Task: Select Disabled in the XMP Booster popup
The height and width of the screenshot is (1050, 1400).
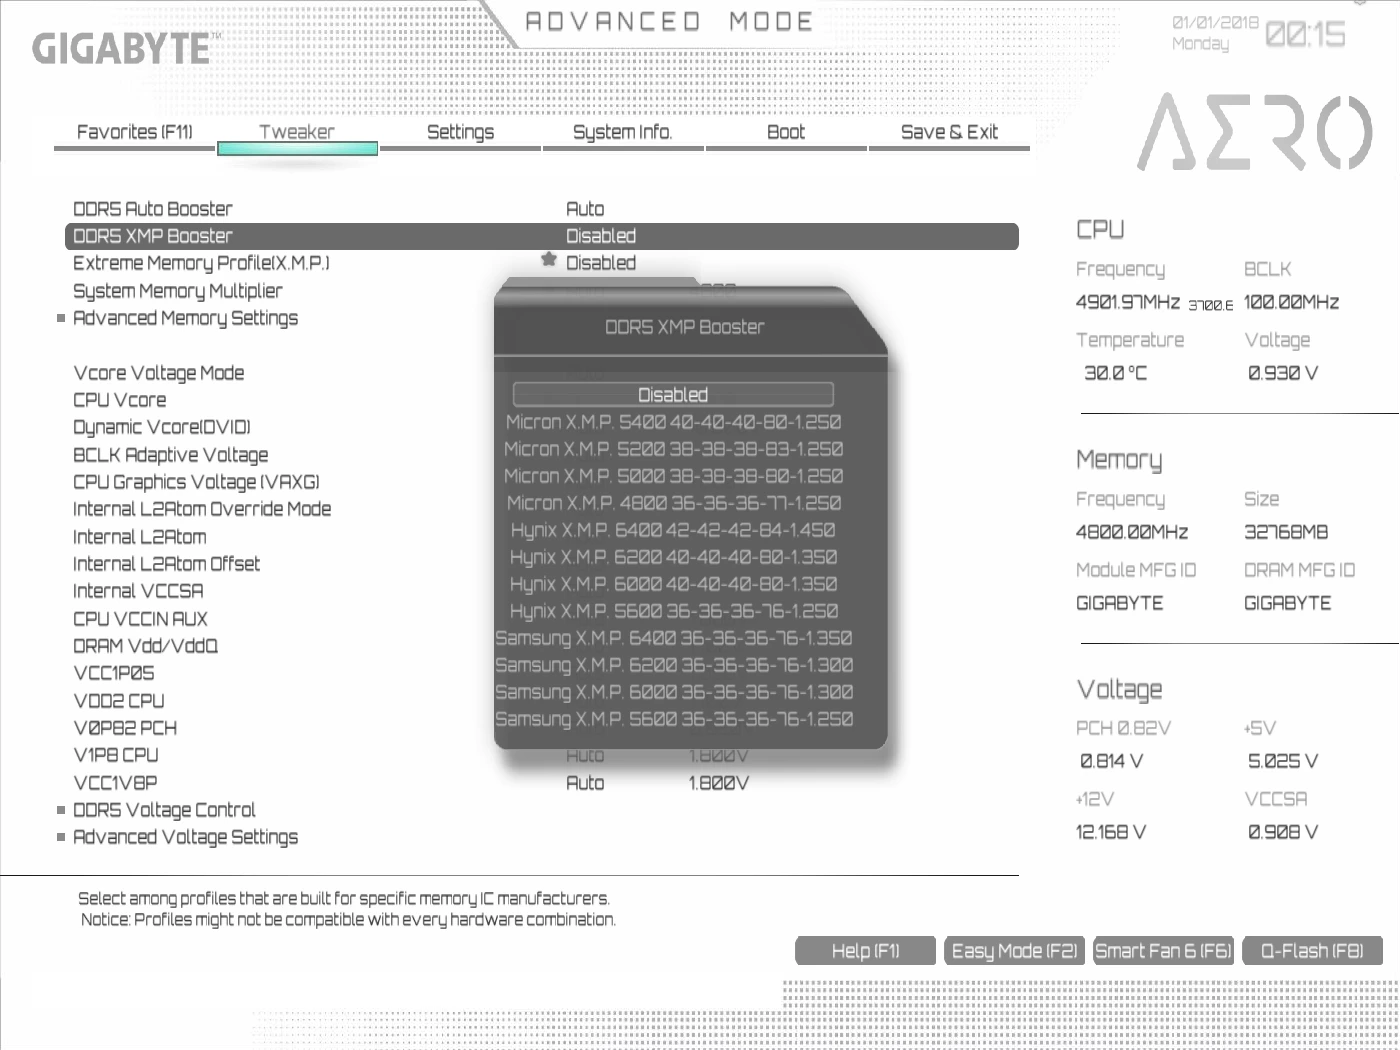Action: 673,394
